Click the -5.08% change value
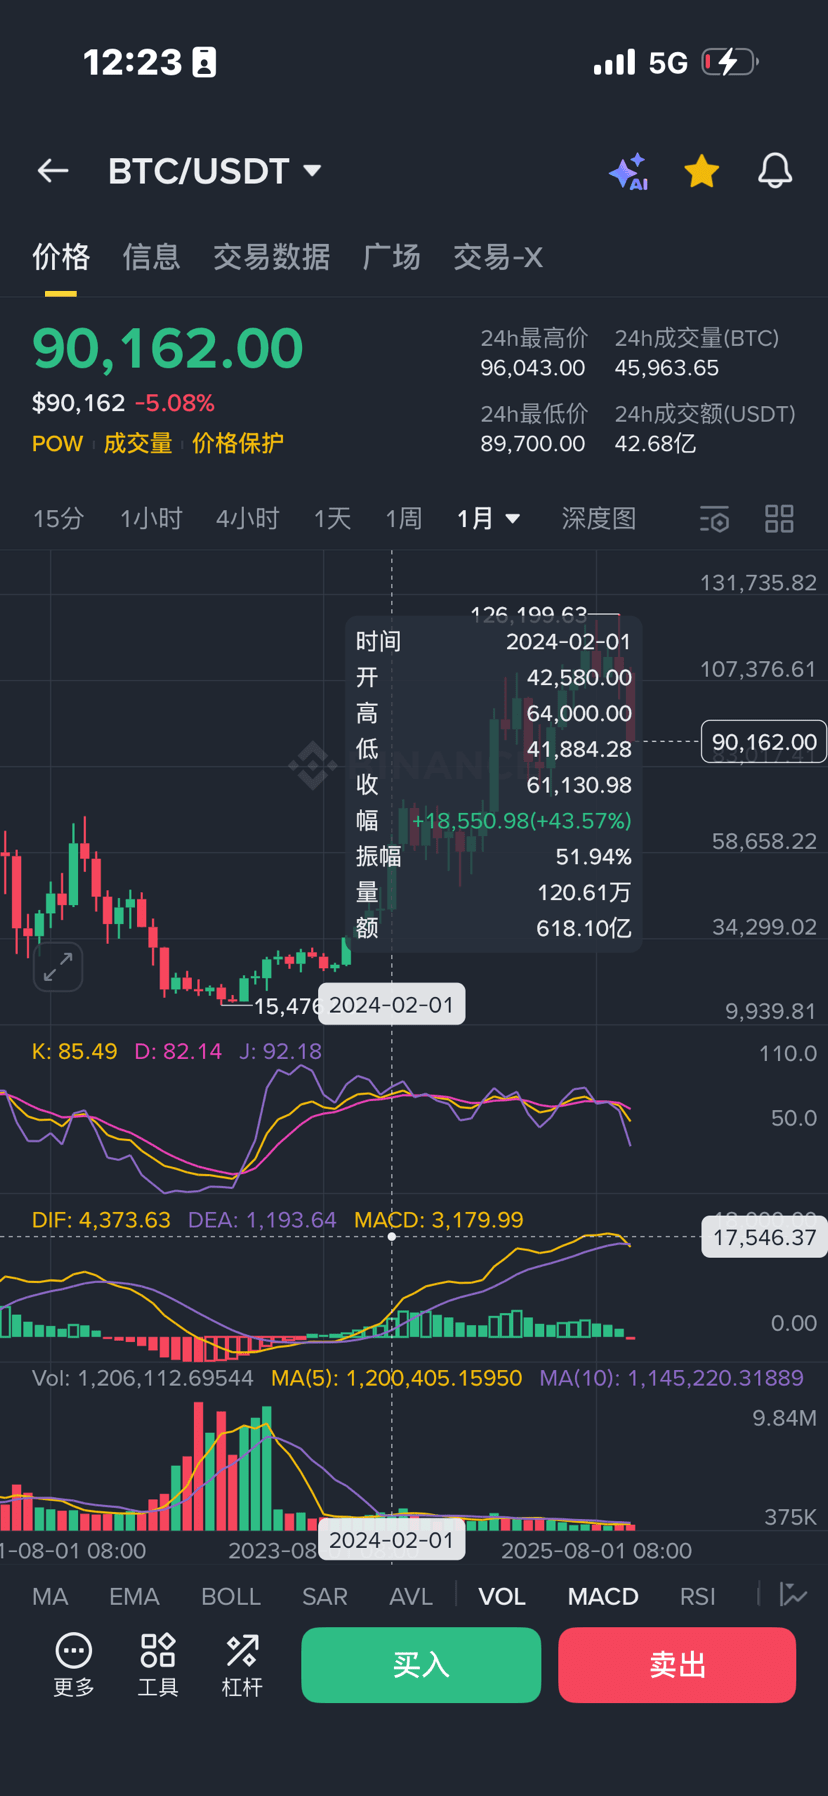Image resolution: width=828 pixels, height=1796 pixels. click(175, 403)
